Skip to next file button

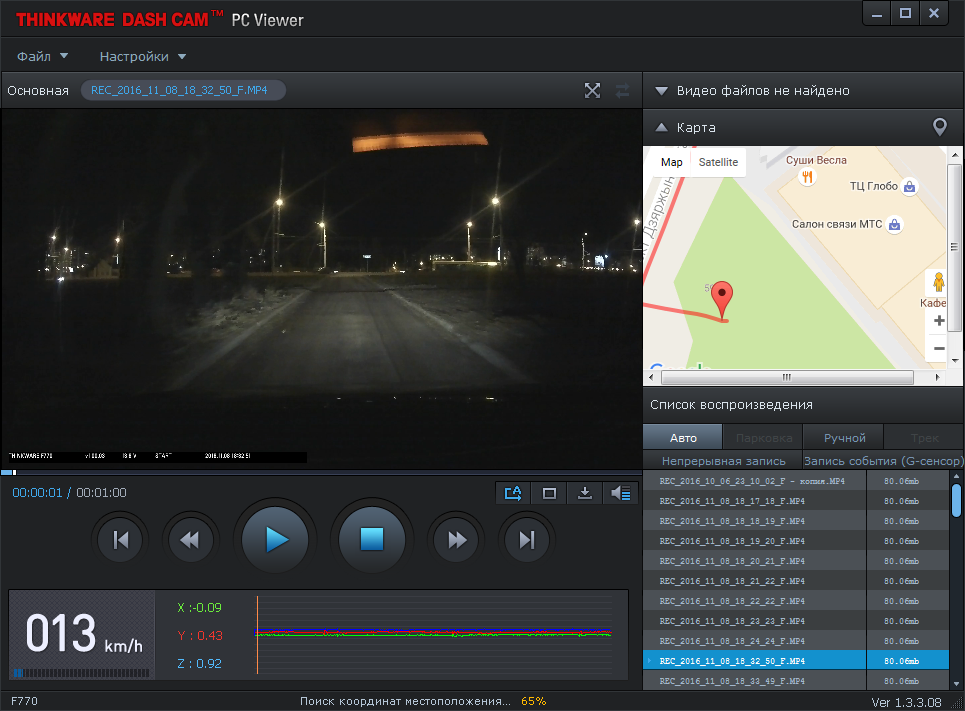pyautogui.click(x=527, y=540)
